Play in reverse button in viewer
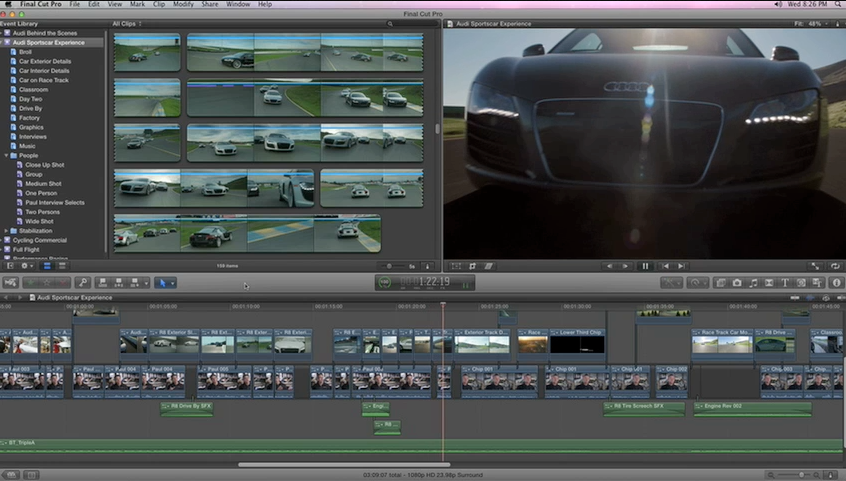Image resolution: width=846 pixels, height=481 pixels. pos(610,266)
